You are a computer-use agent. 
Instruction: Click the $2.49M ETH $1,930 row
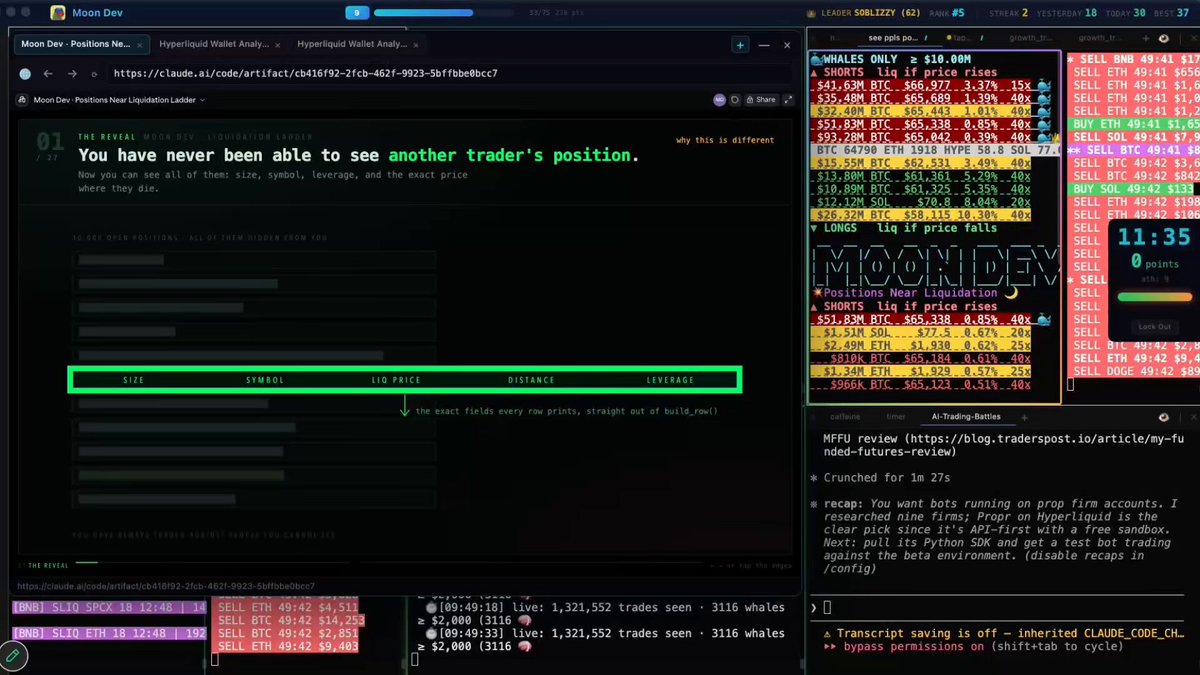[x=923, y=345]
